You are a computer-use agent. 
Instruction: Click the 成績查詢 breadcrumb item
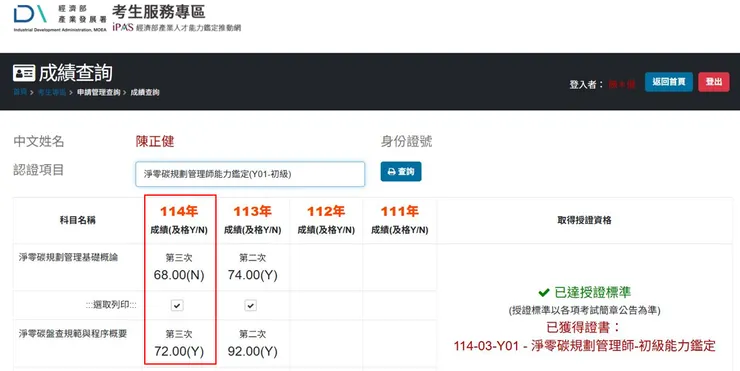pos(145,93)
